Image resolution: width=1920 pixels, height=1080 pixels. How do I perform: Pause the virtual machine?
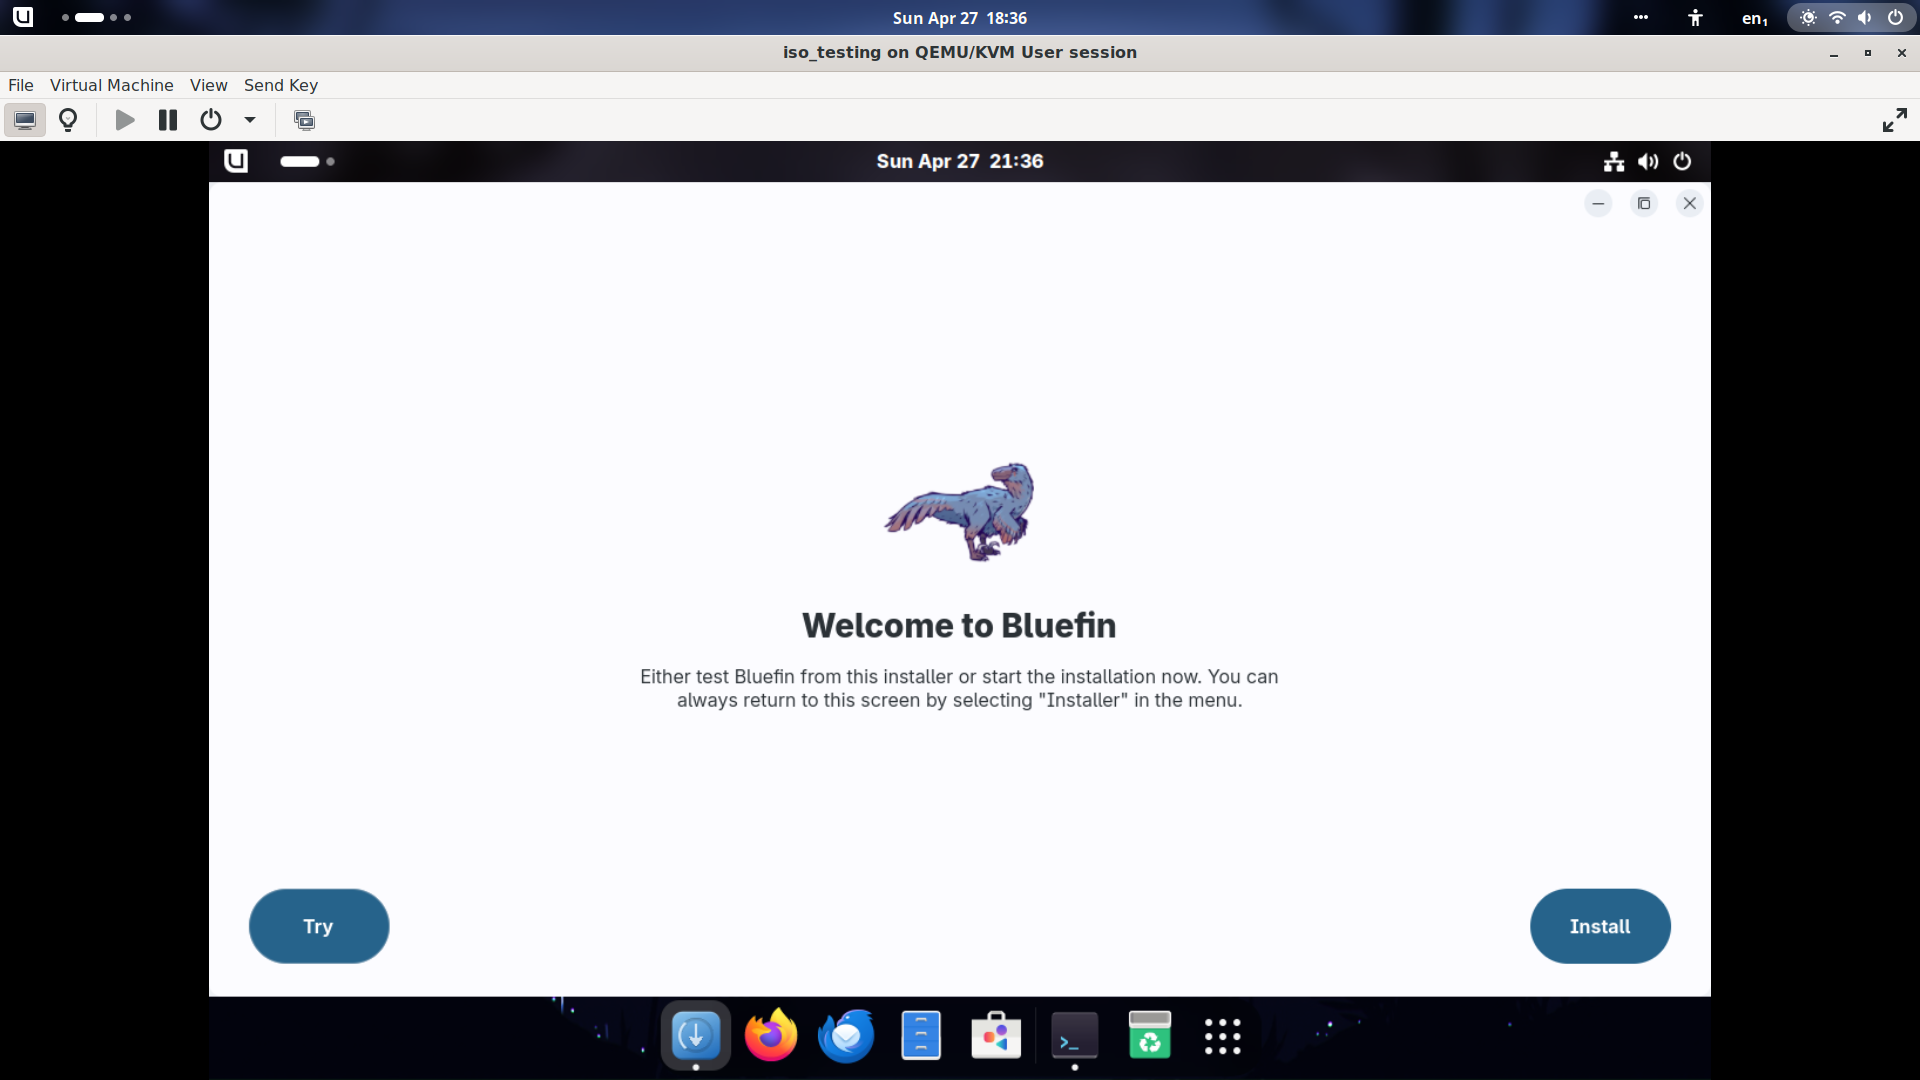pyautogui.click(x=168, y=120)
